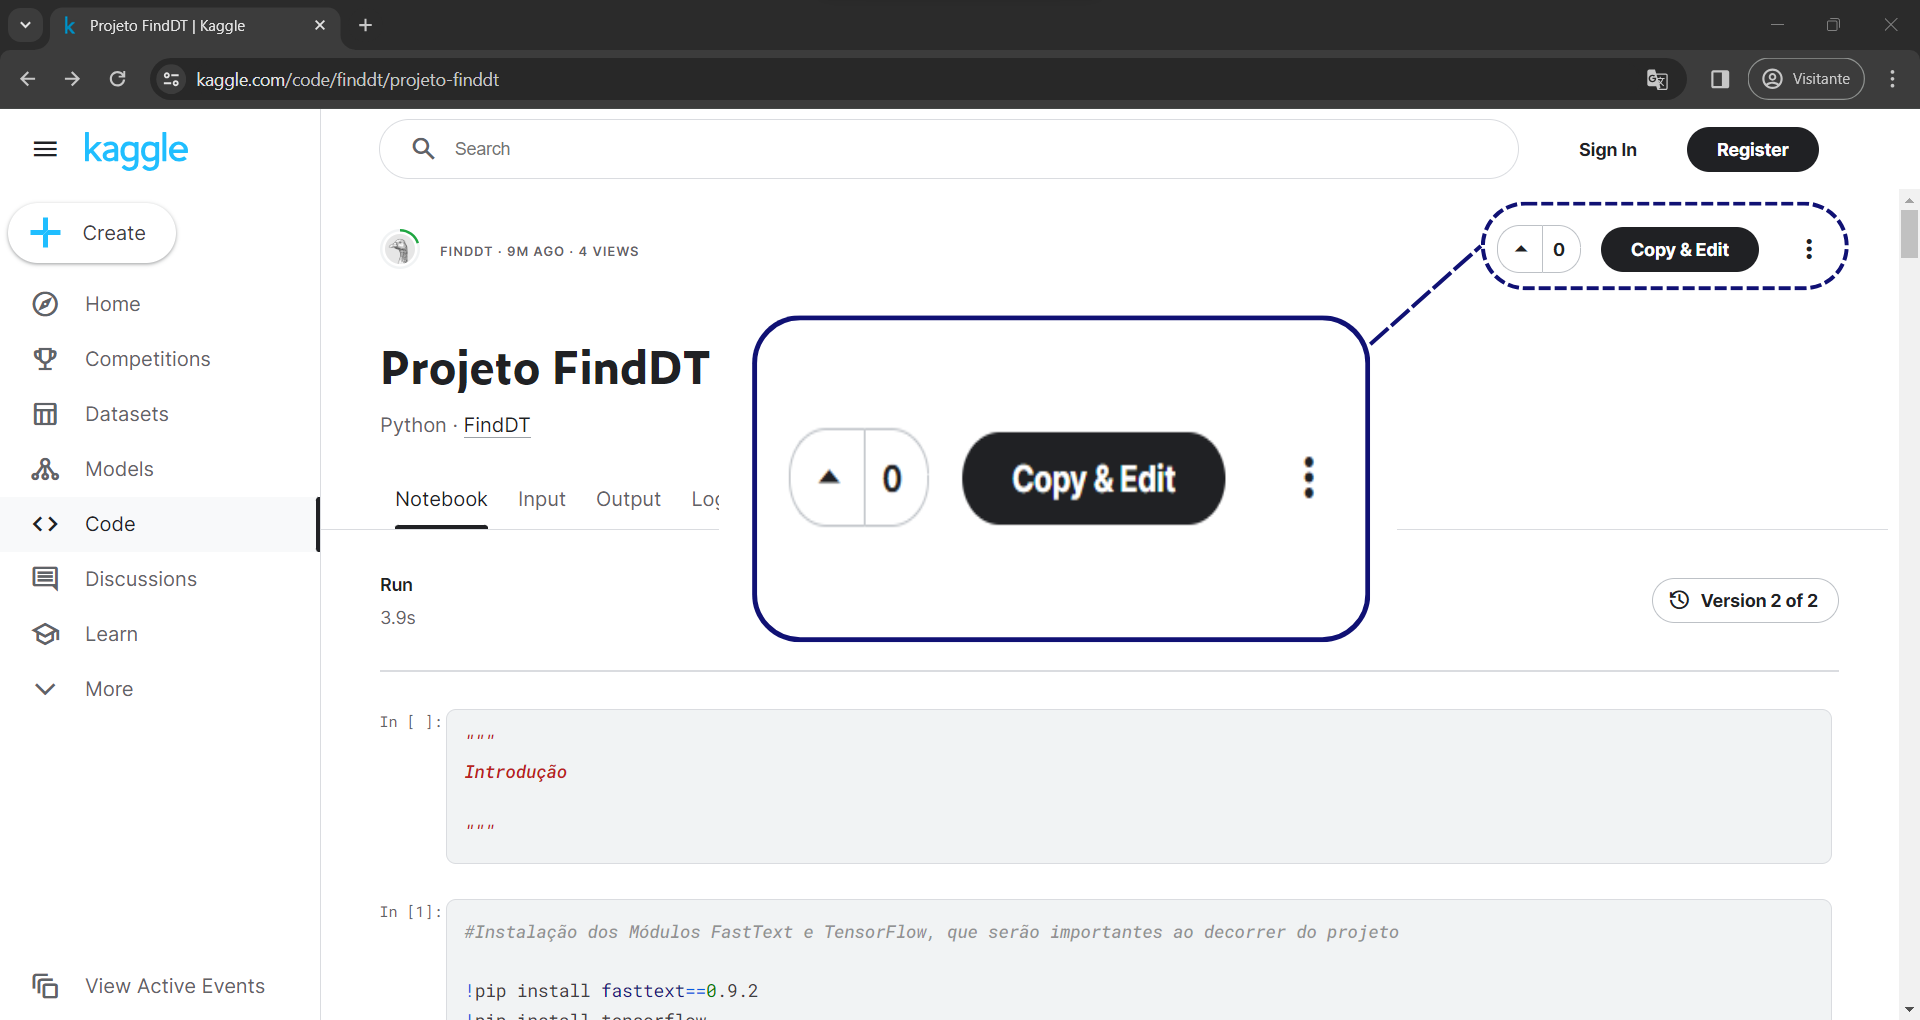Open Discussions in the sidebar
Screen dimensions: 1920x1020
click(x=140, y=579)
